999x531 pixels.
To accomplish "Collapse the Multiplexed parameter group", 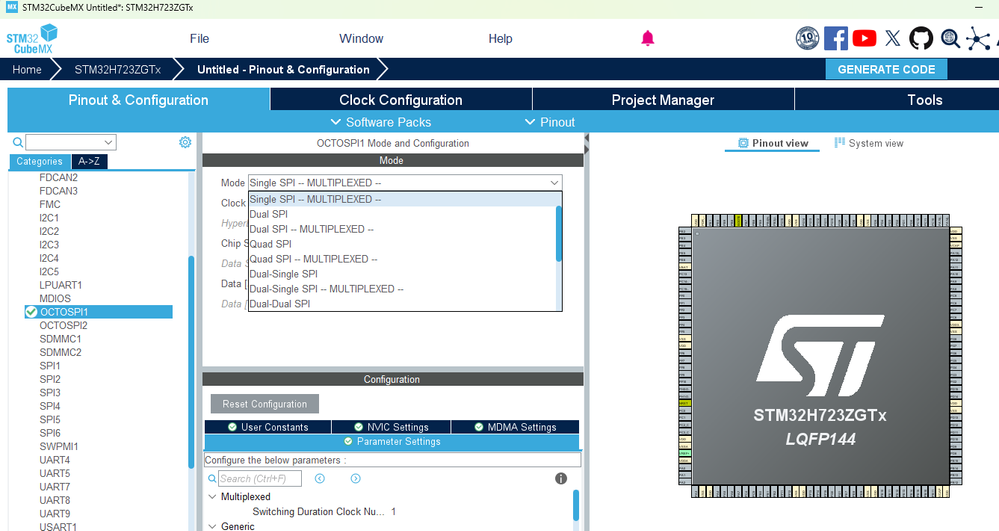I will point(212,497).
